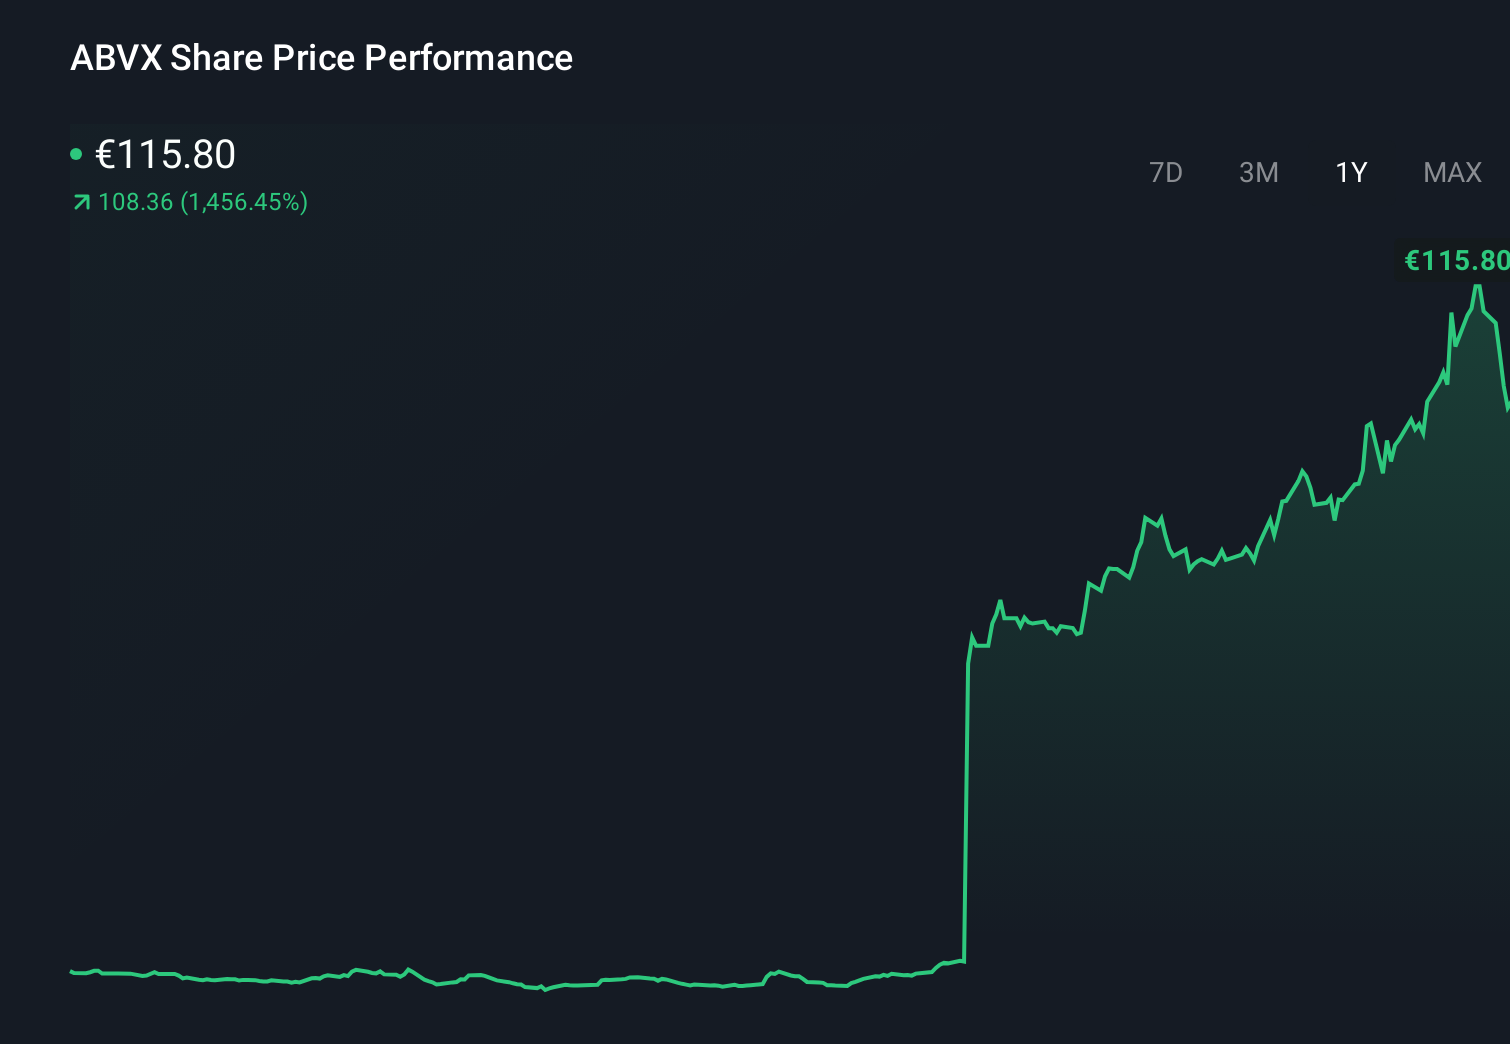This screenshot has height=1044, width=1510.
Task: Click the ABVX Share Price Performance title
Action: (321, 57)
